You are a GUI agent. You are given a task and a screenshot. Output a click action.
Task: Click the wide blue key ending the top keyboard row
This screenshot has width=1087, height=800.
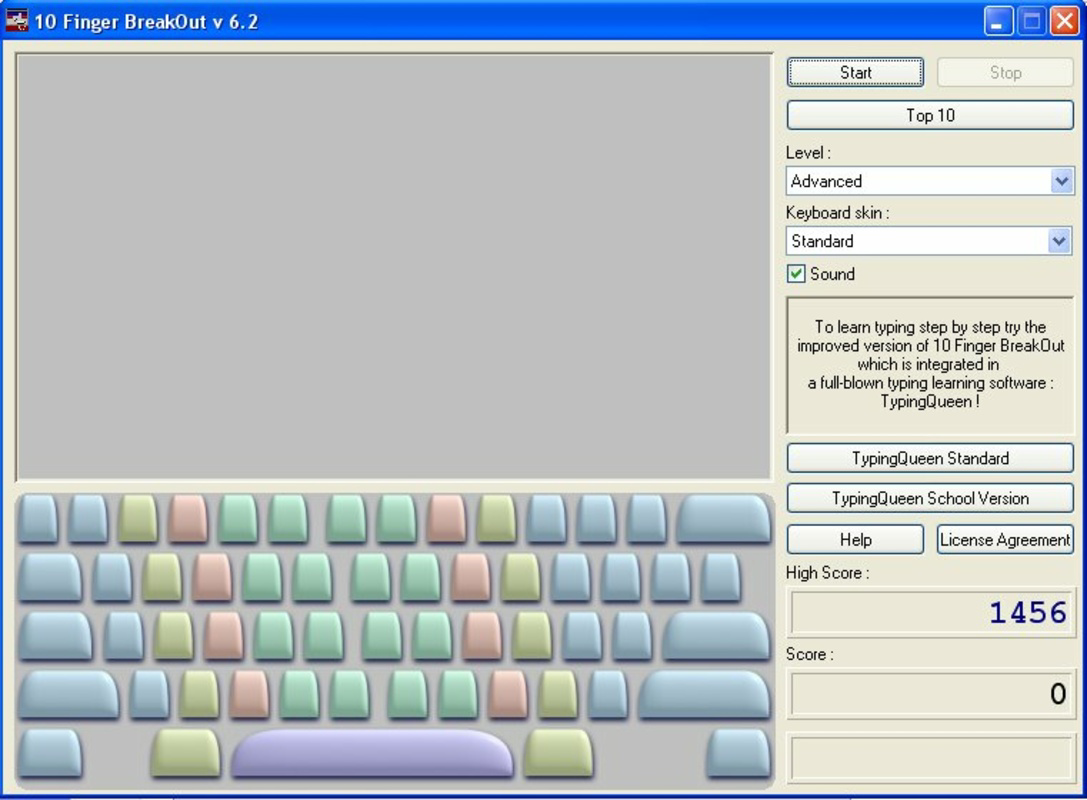tap(723, 519)
